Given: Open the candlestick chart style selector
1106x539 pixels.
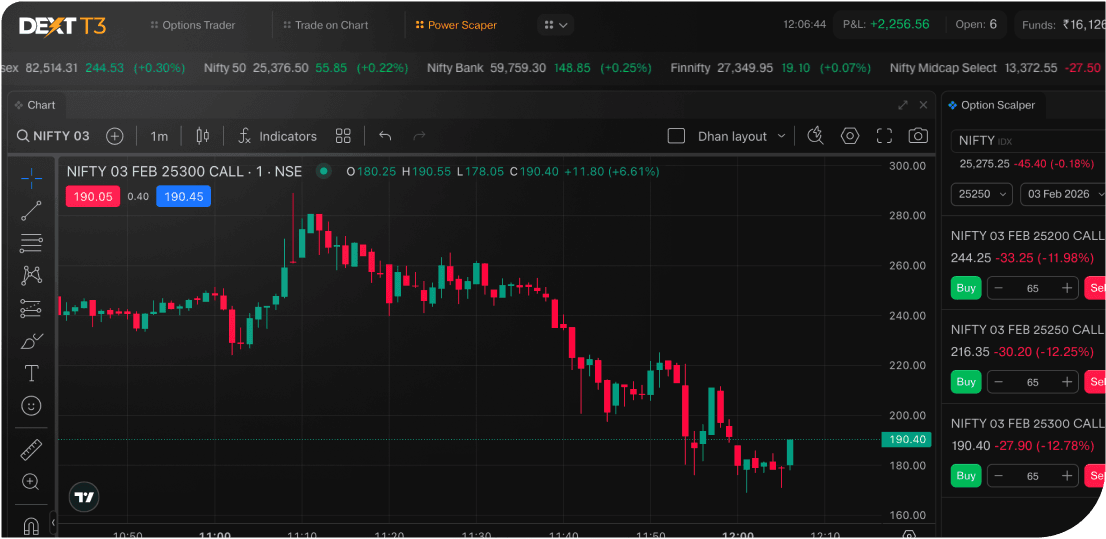Looking at the screenshot, I should coord(204,136).
